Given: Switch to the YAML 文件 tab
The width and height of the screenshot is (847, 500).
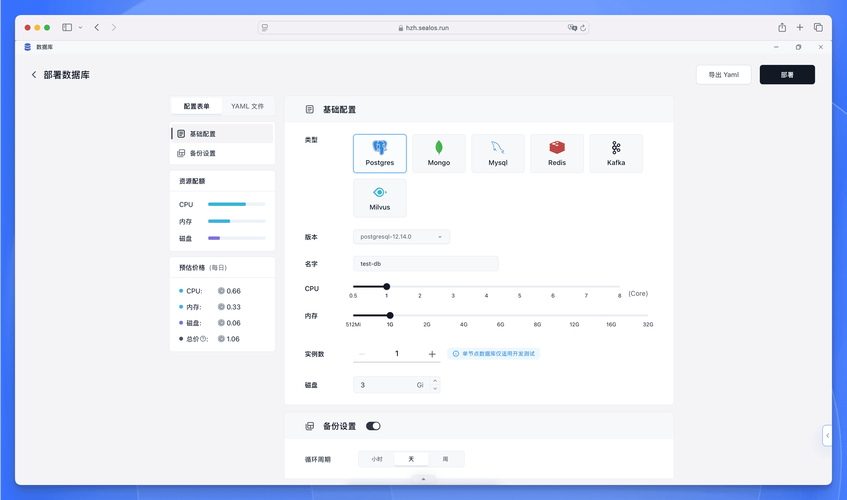Looking at the screenshot, I should pos(247,106).
